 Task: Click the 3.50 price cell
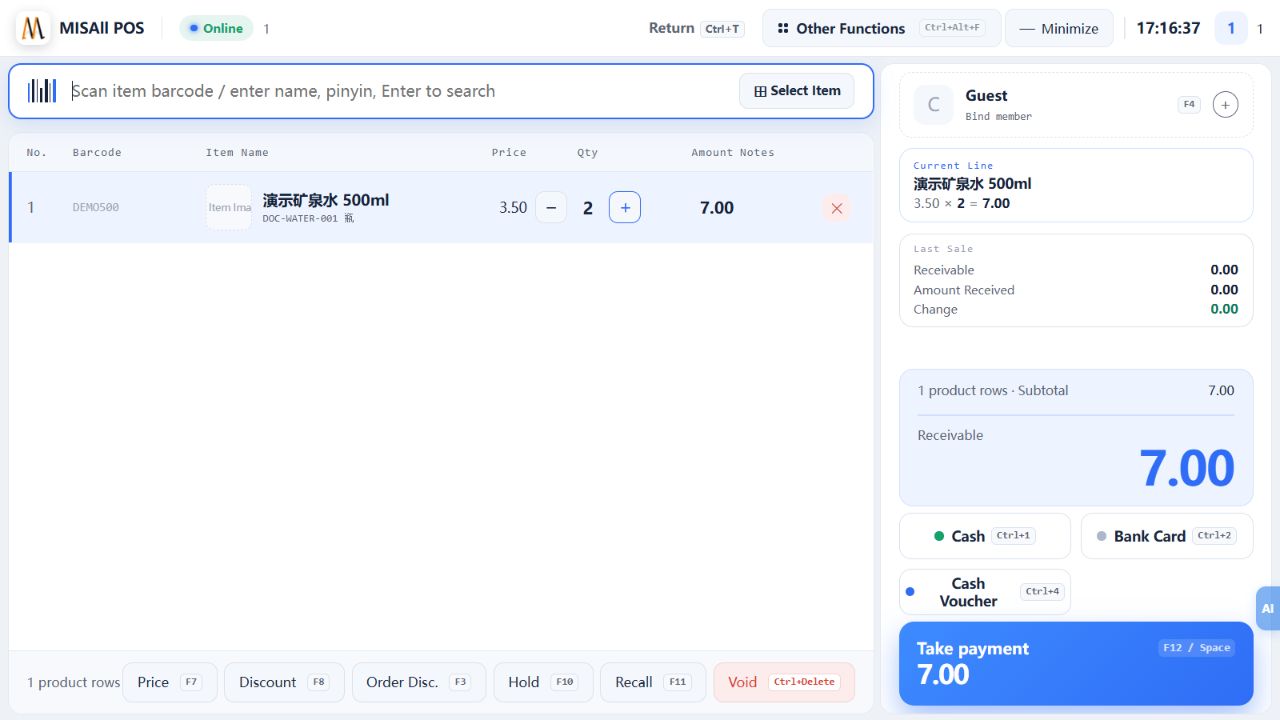pos(513,208)
